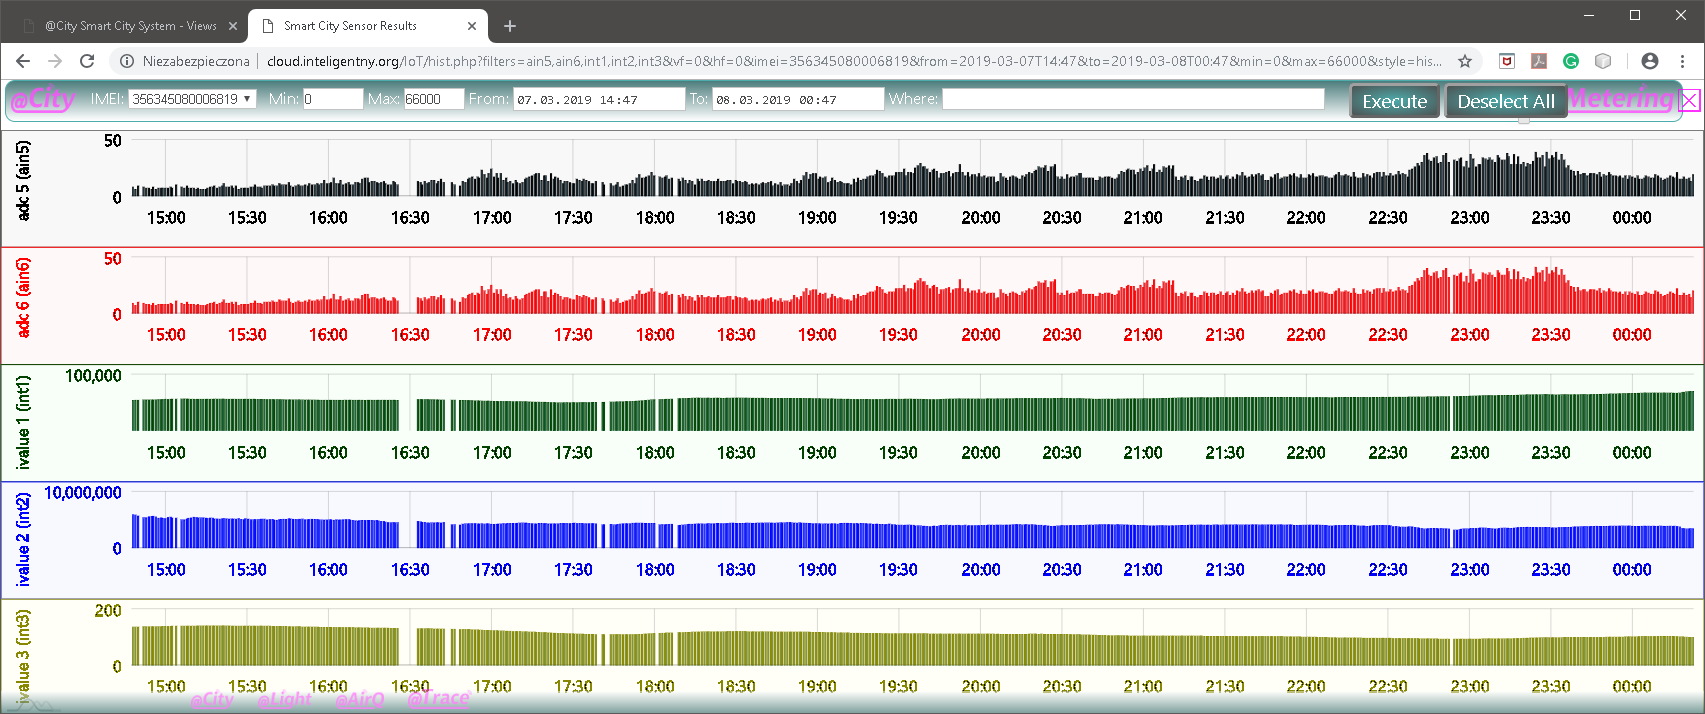Screen dimensions: 1705x714
Task: Open the Chrome three-dot menu
Action: [1683, 61]
